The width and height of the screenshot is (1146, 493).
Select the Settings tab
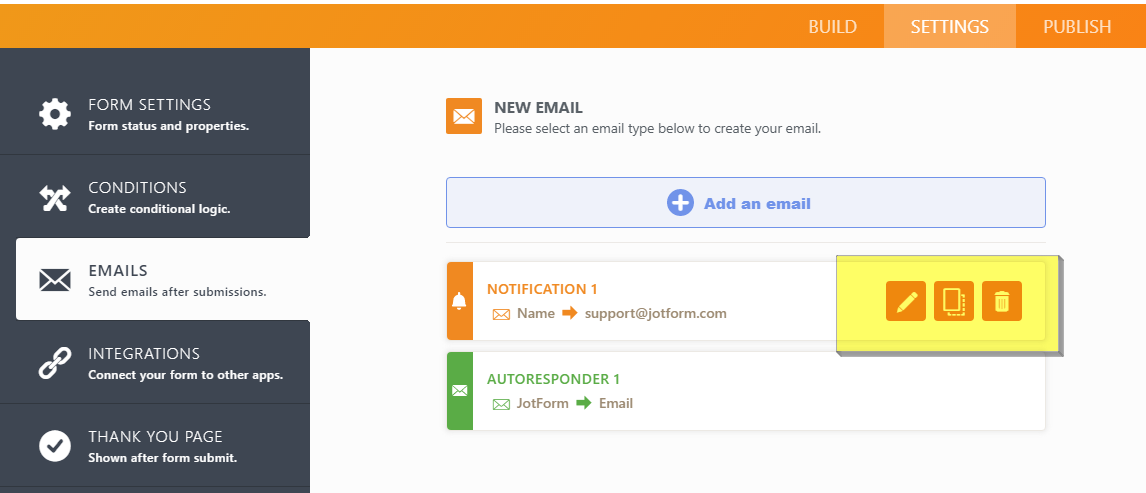[x=949, y=27]
